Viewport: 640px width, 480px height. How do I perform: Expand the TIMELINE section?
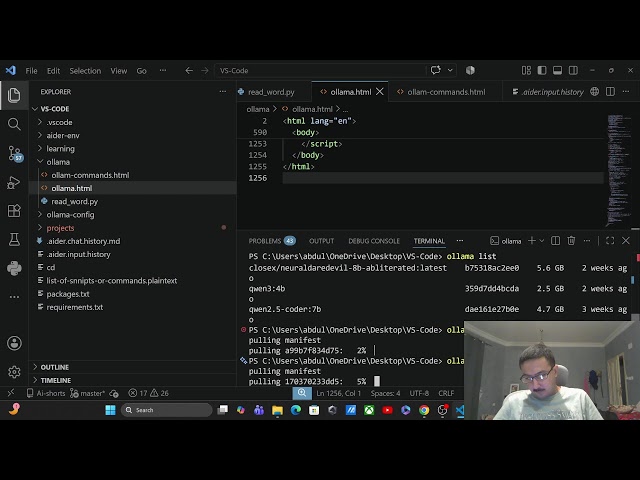tap(56, 380)
